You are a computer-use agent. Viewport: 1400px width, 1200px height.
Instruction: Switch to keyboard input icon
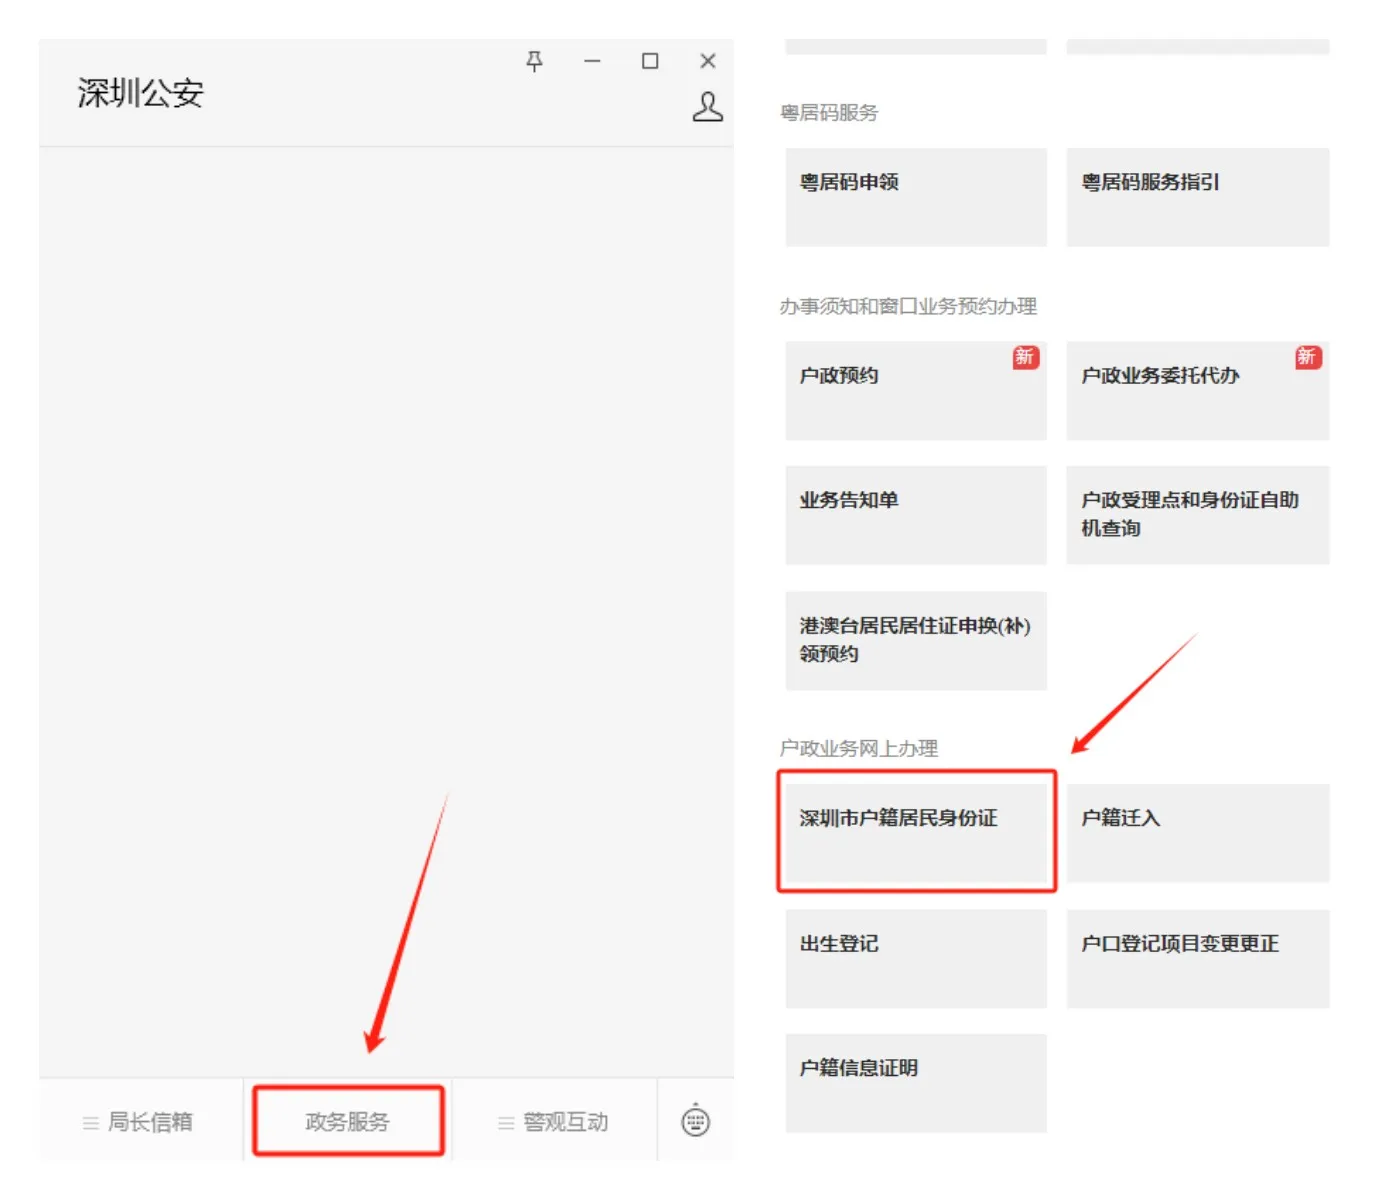point(696,1121)
